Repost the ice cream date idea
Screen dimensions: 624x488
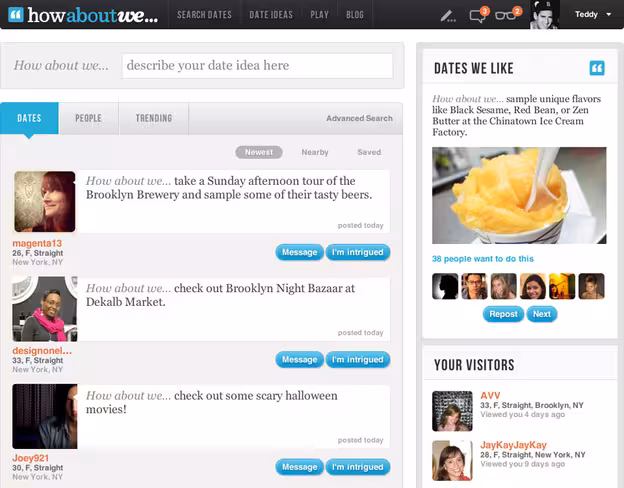[503, 314]
